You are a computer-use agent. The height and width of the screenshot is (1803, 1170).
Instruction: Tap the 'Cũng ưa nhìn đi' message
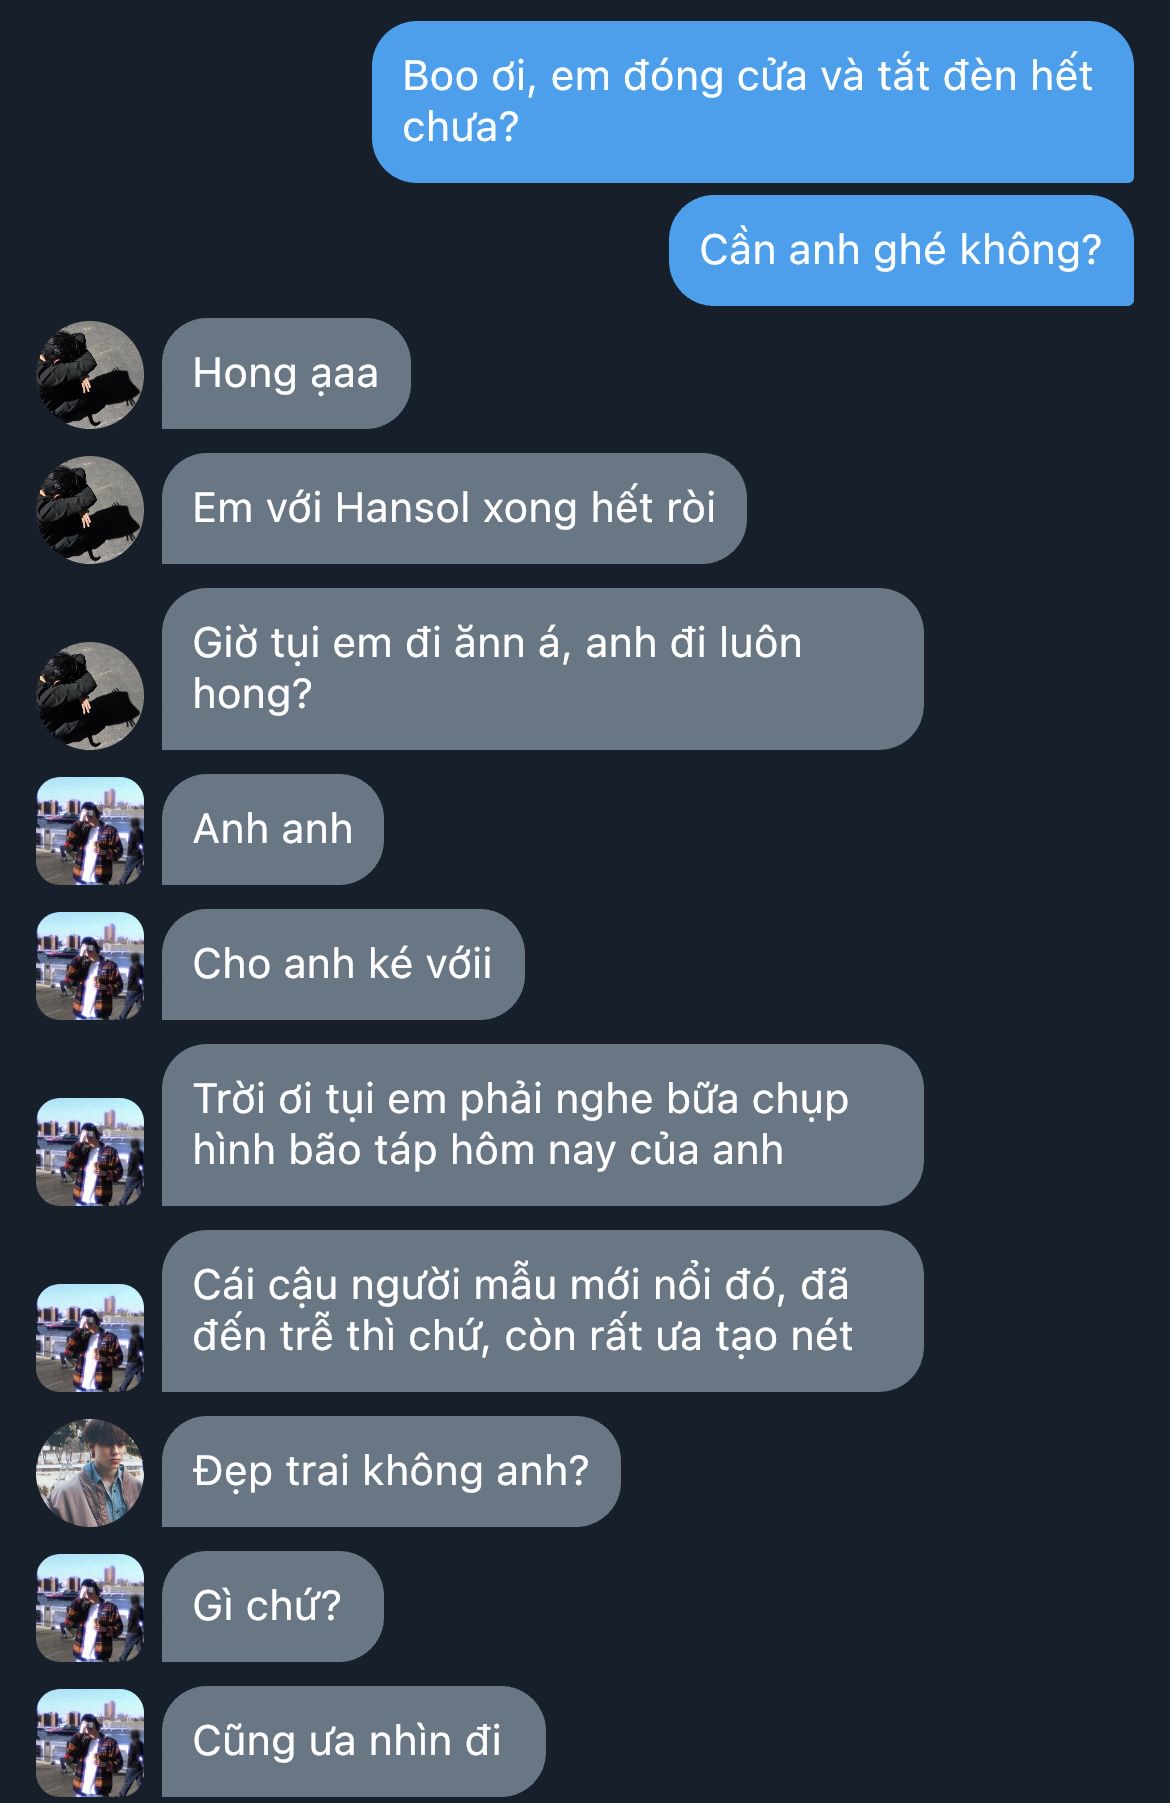[x=354, y=1742]
